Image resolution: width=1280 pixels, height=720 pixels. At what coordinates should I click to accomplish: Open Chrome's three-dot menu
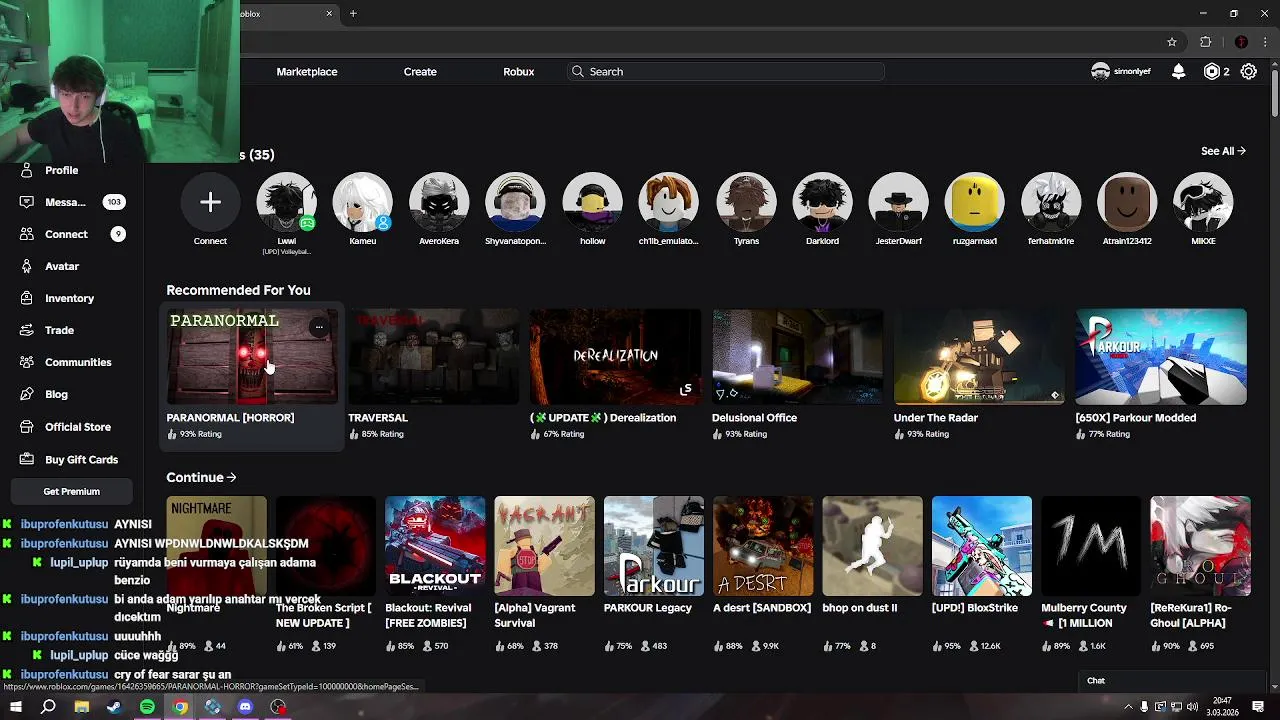(x=1265, y=42)
